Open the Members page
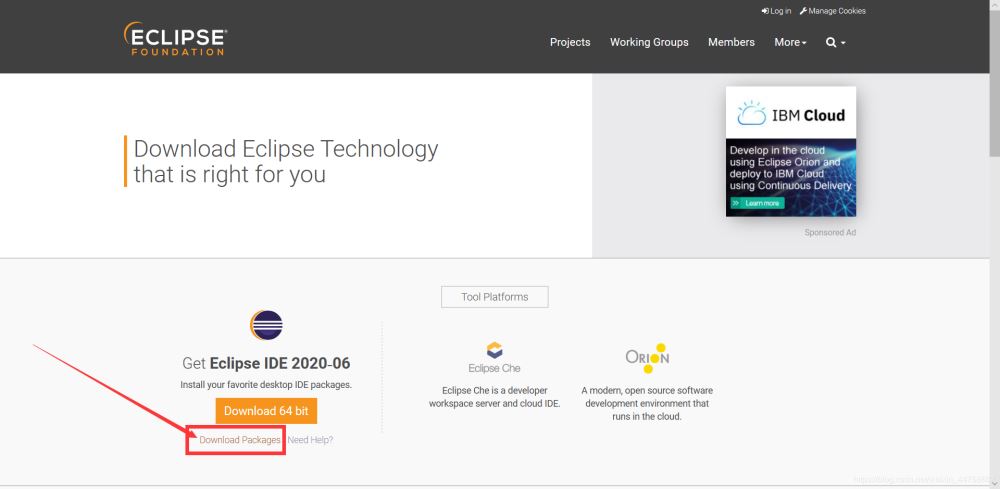The image size is (1000, 489). [x=731, y=42]
